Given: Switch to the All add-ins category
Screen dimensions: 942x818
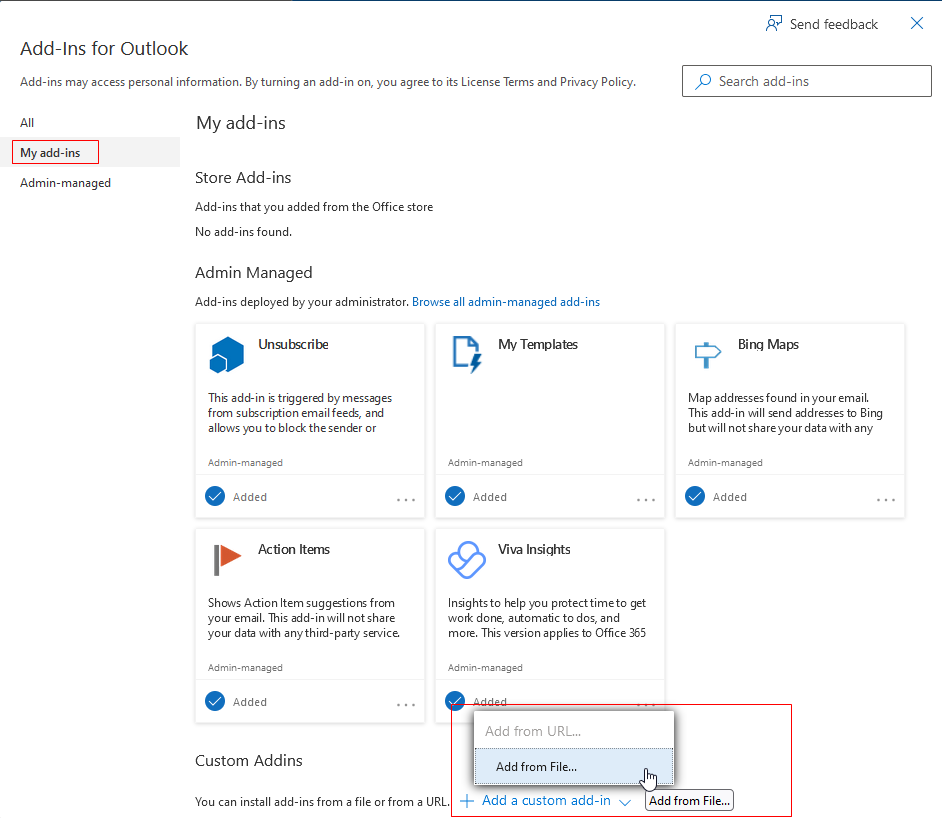Looking at the screenshot, I should coord(27,123).
